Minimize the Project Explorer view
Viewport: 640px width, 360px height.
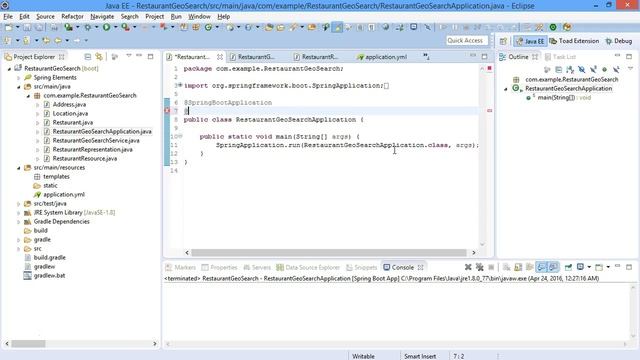(139, 56)
